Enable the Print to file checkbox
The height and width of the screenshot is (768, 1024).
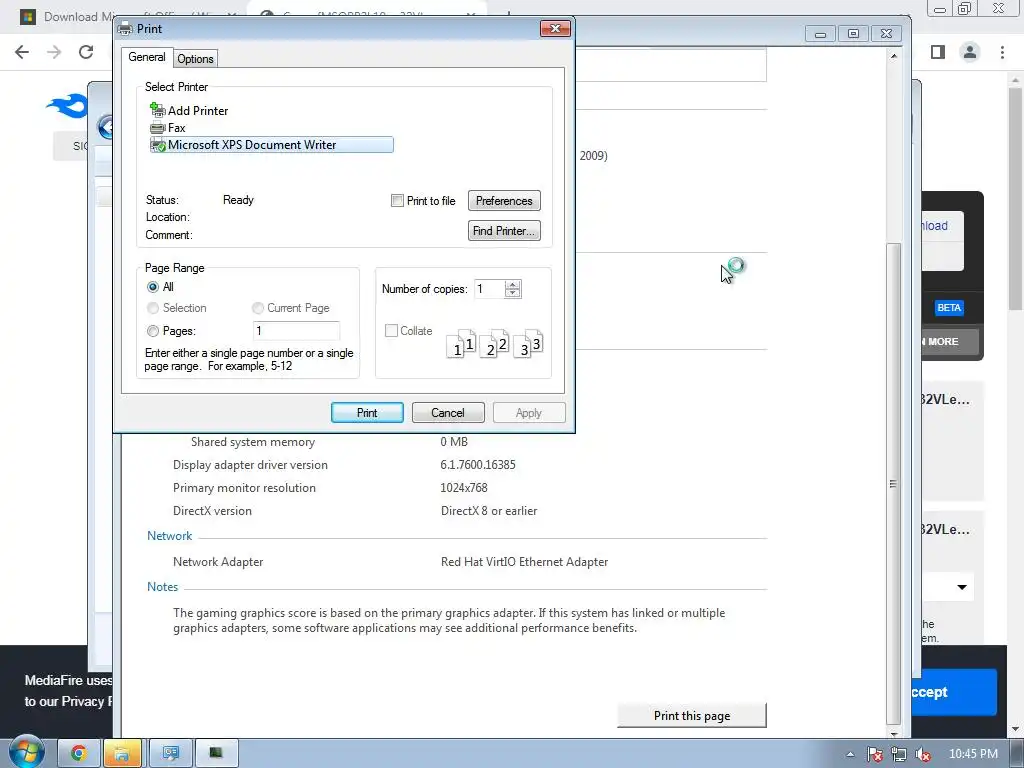click(397, 200)
